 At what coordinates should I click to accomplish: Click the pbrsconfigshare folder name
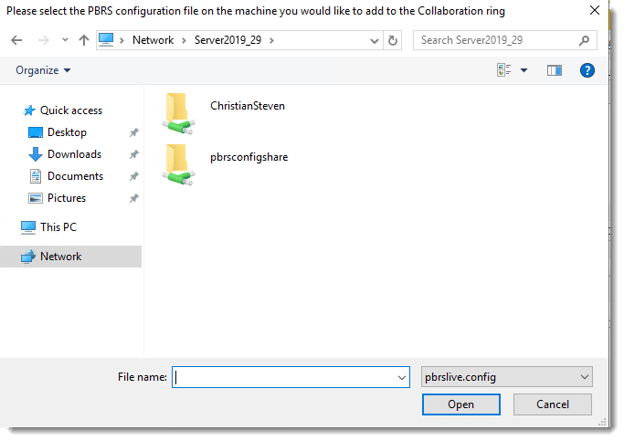(x=249, y=157)
